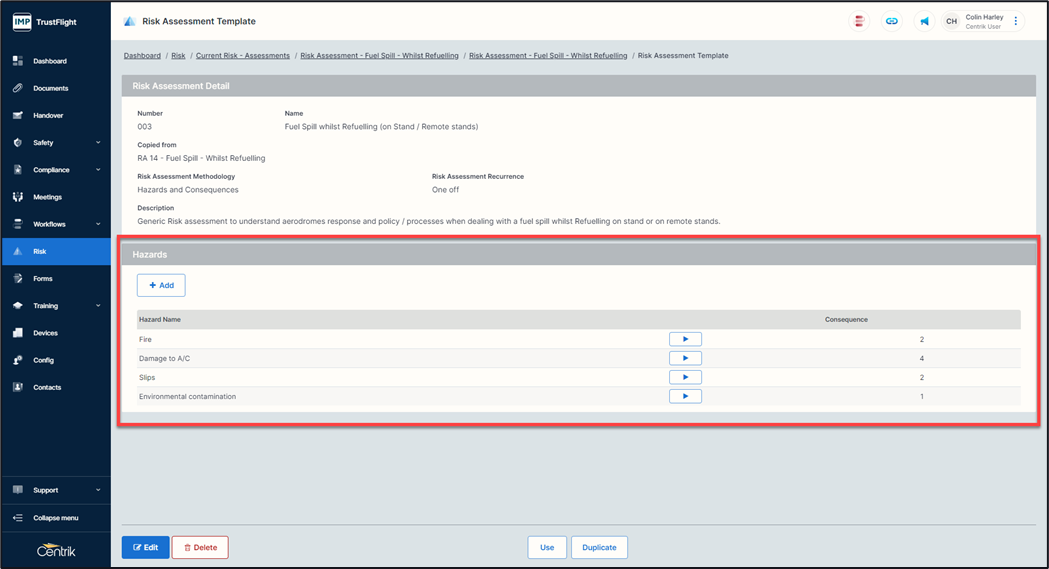
Task: Open Documents from the sidebar
Action: tap(50, 88)
